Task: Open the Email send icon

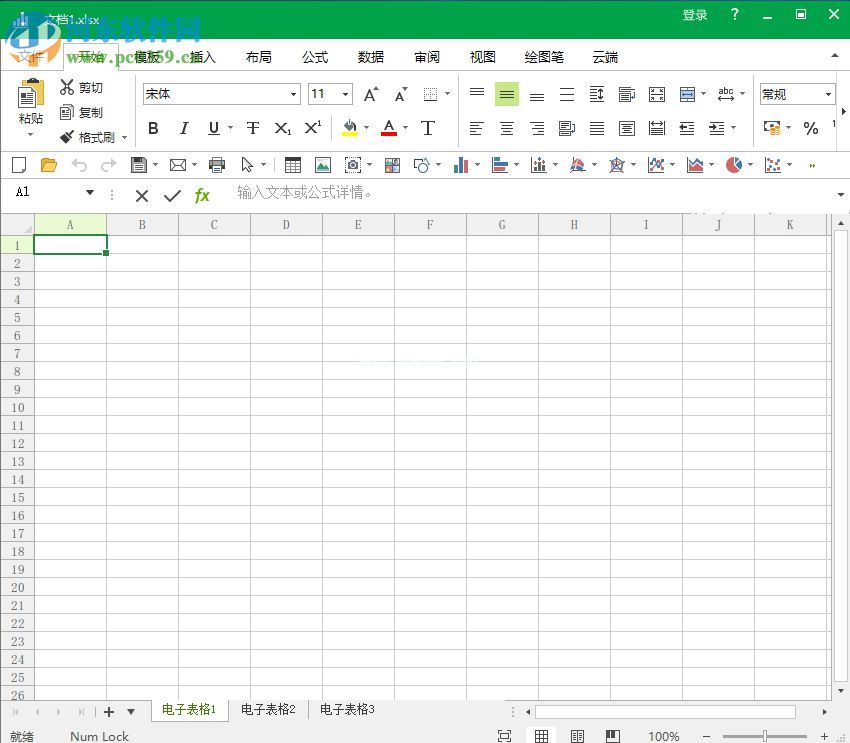Action: (177, 164)
